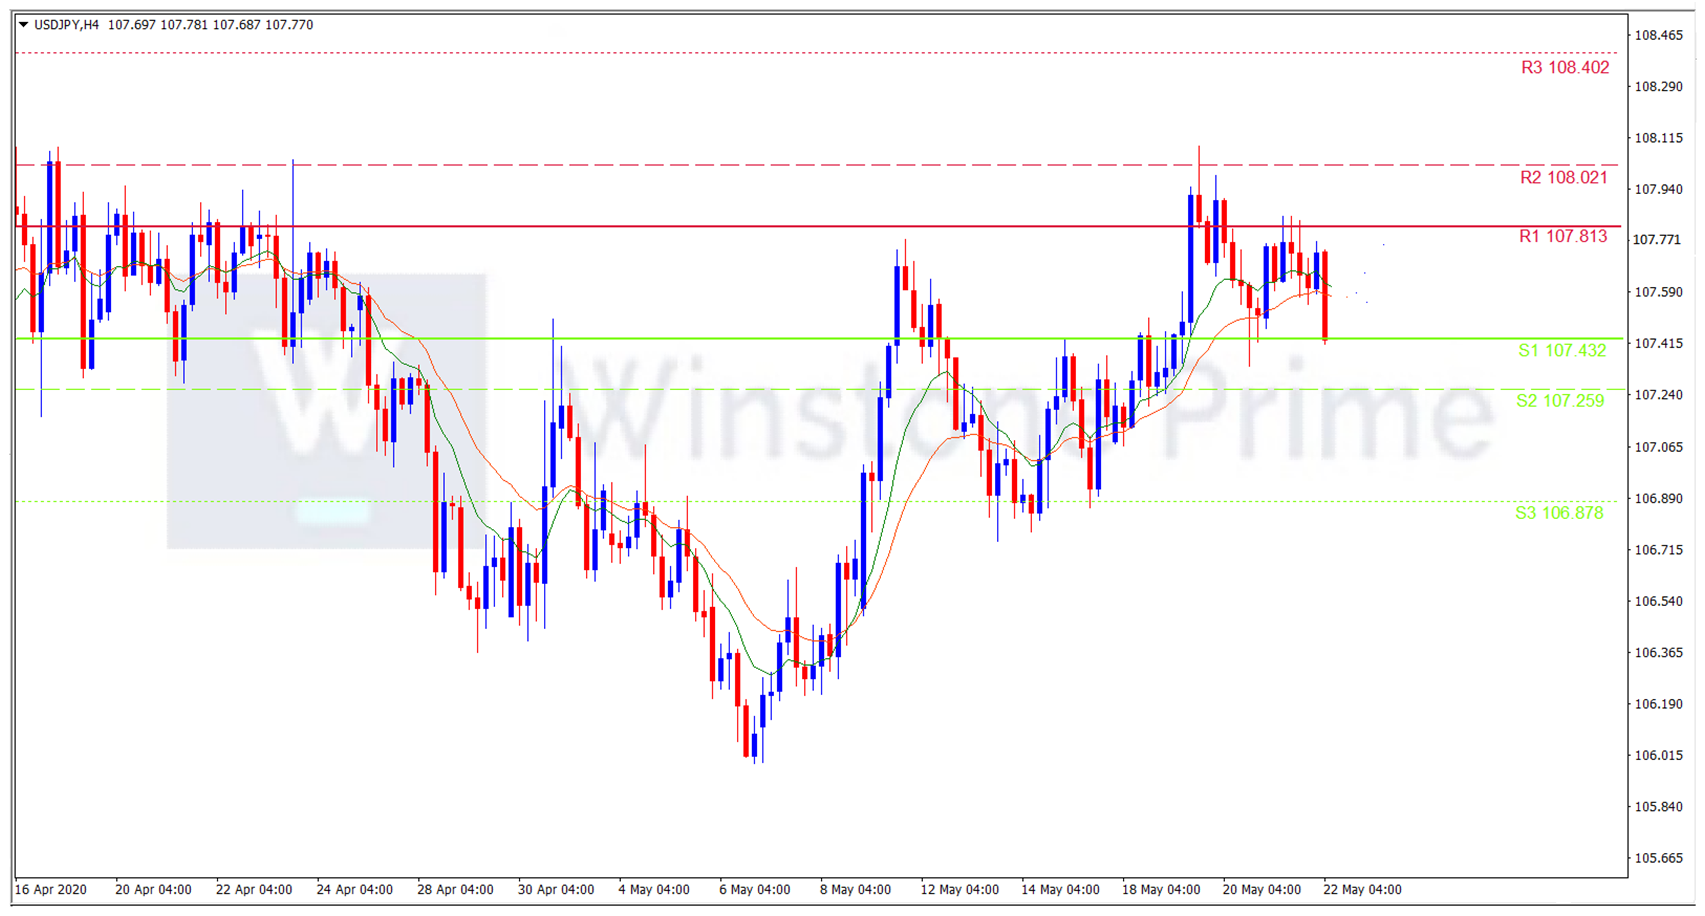
Task: Select the S2 107.259 support label
Action: 1559,401
